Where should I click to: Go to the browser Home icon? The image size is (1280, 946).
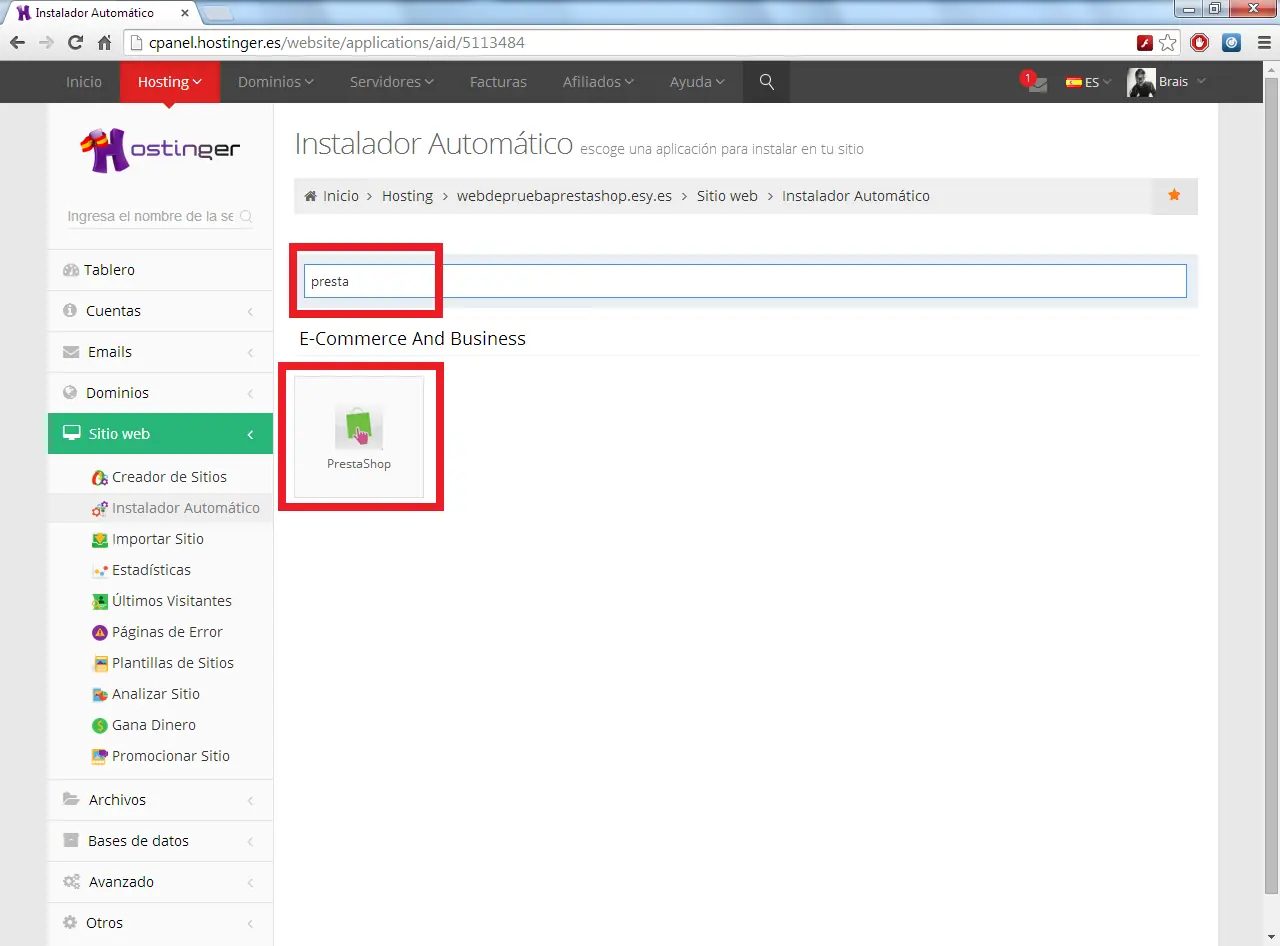104,43
